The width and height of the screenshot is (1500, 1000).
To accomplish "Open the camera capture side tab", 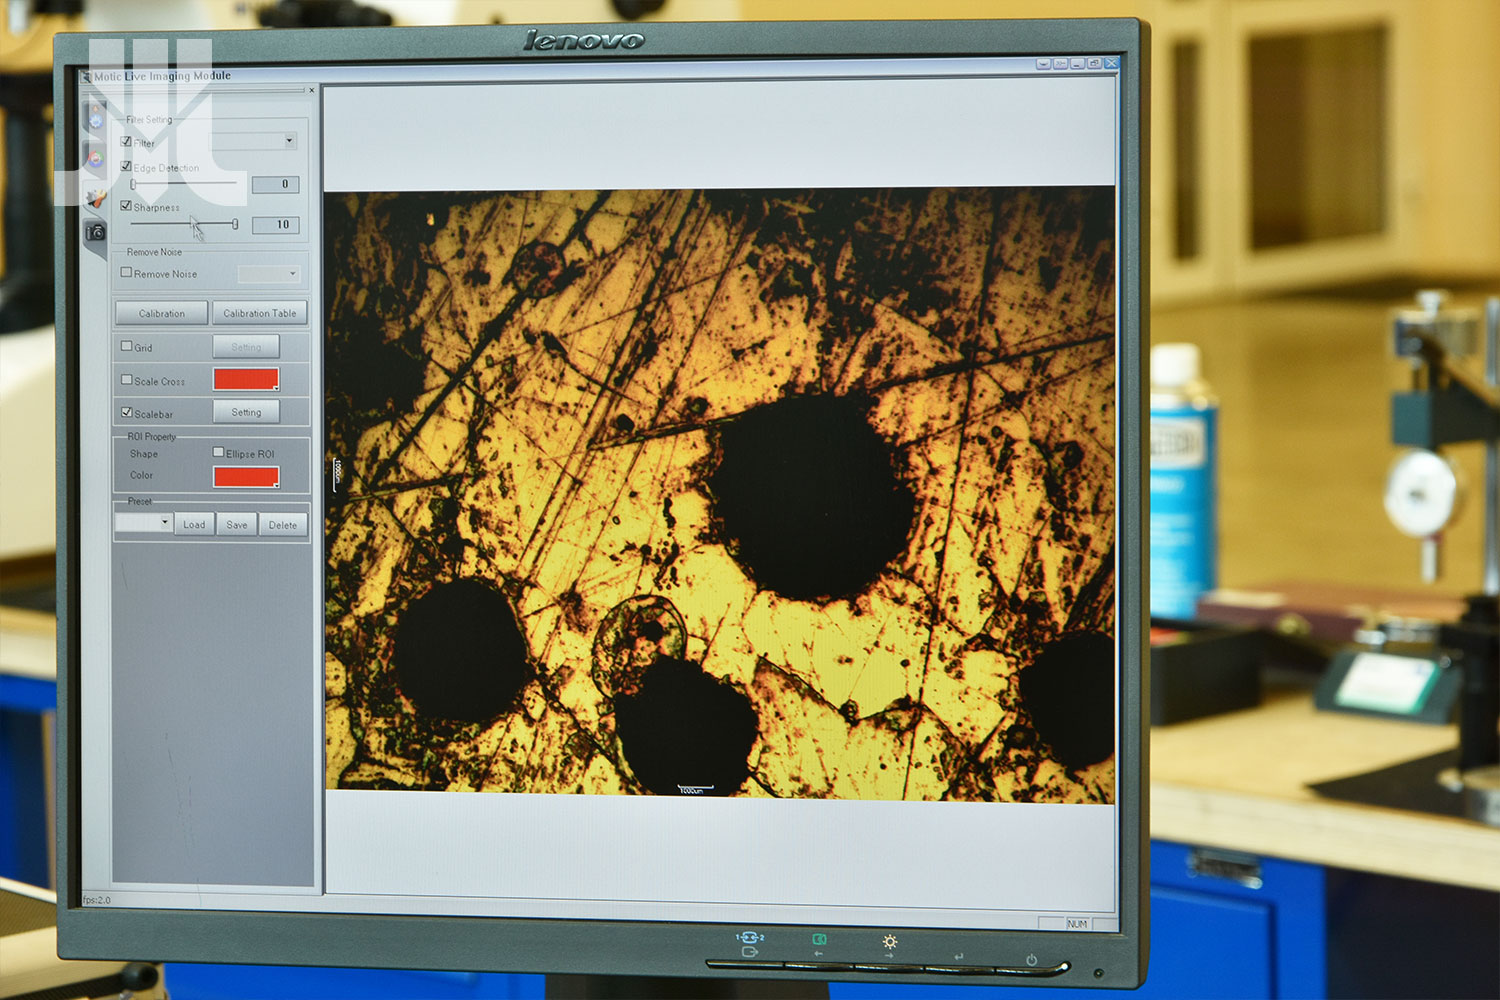I will 95,232.
